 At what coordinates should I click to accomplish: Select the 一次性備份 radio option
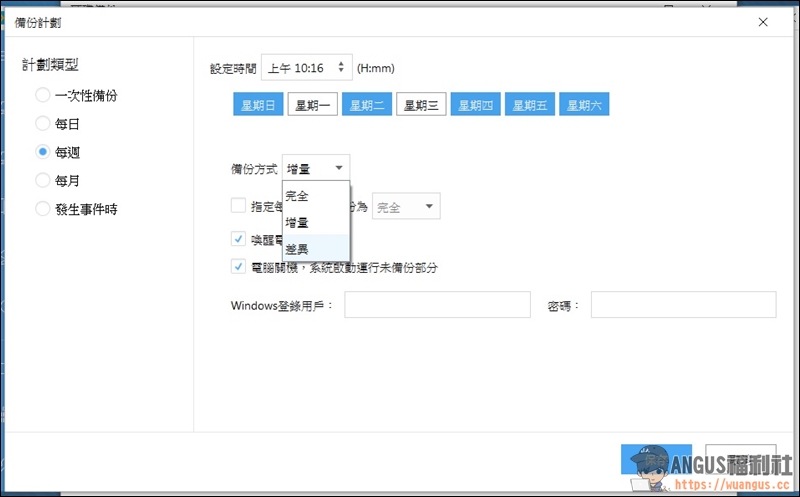(42, 95)
